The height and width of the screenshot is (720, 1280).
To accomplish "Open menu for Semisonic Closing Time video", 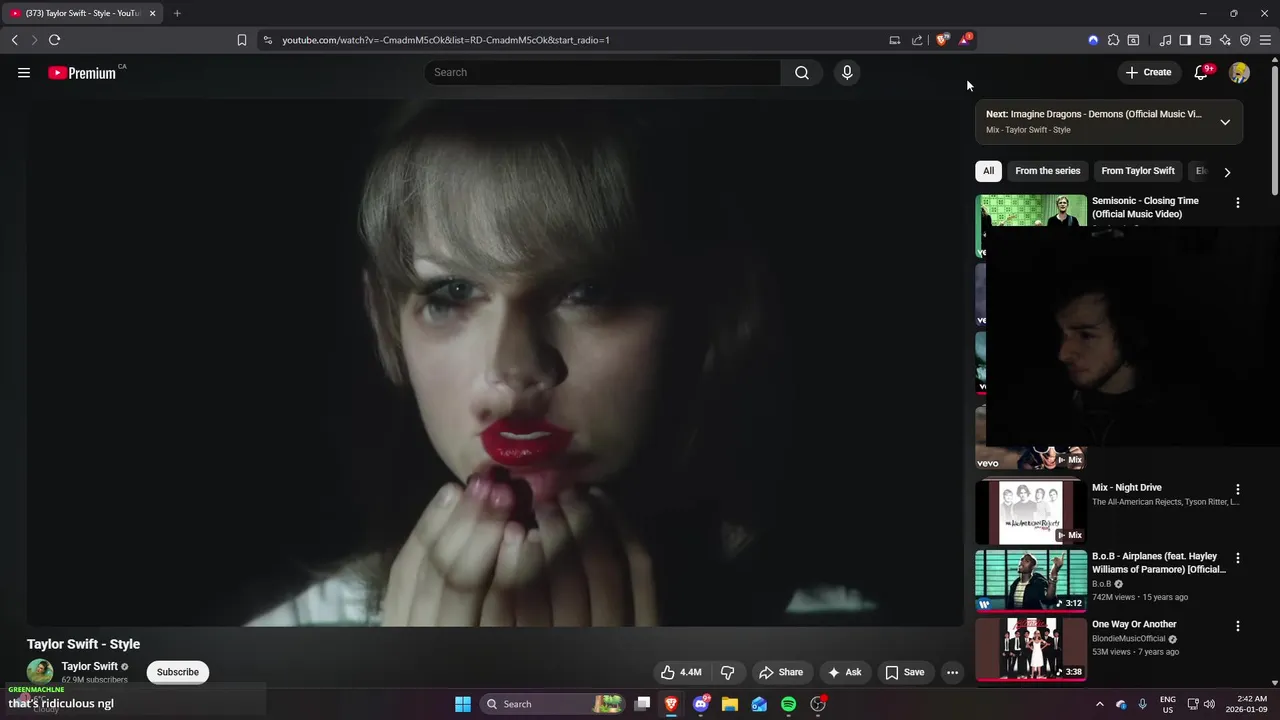I will pyautogui.click(x=1237, y=202).
